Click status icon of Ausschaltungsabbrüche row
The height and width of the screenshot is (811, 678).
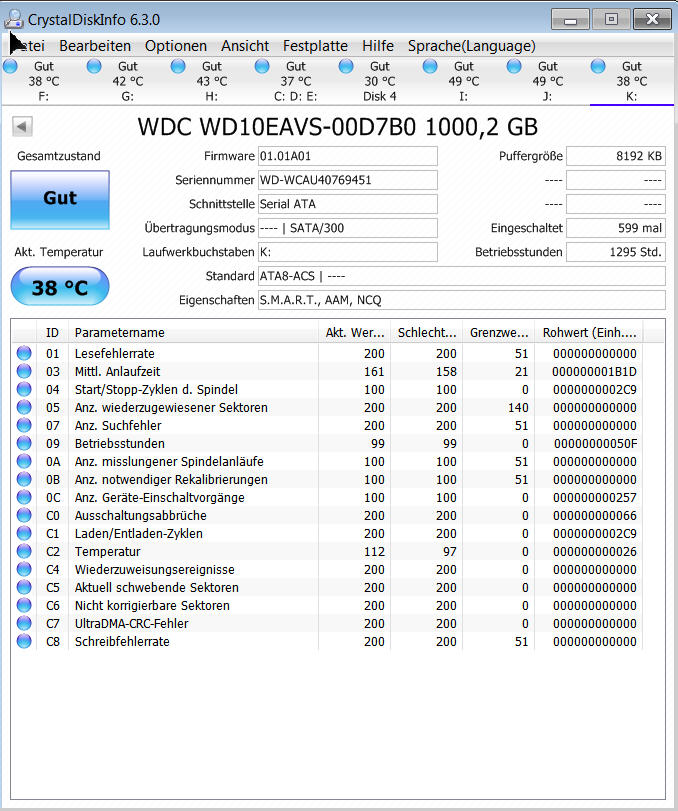(24, 515)
